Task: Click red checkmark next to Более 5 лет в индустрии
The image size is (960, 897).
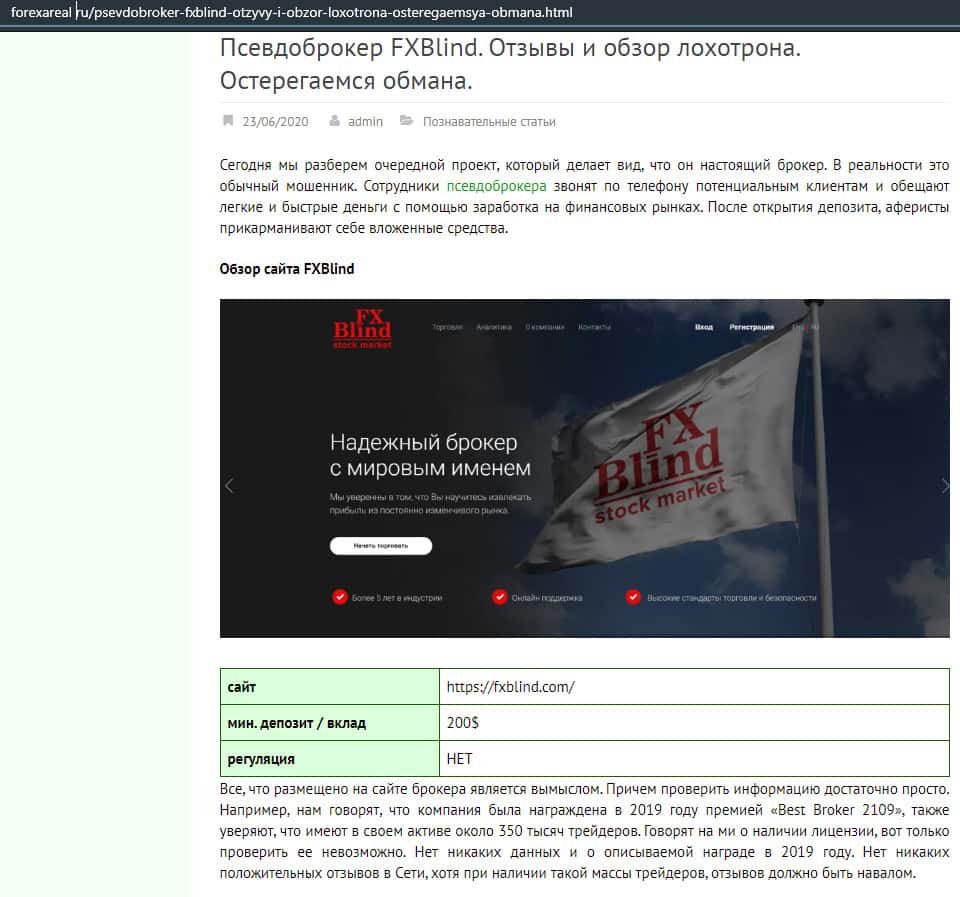Action: tap(340, 596)
